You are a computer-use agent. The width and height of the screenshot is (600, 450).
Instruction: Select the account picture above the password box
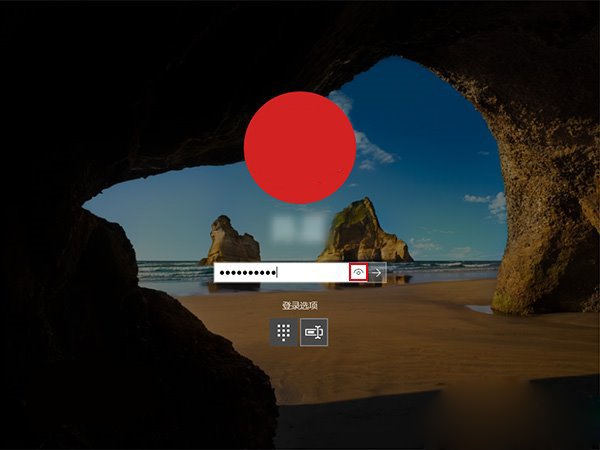[300, 147]
